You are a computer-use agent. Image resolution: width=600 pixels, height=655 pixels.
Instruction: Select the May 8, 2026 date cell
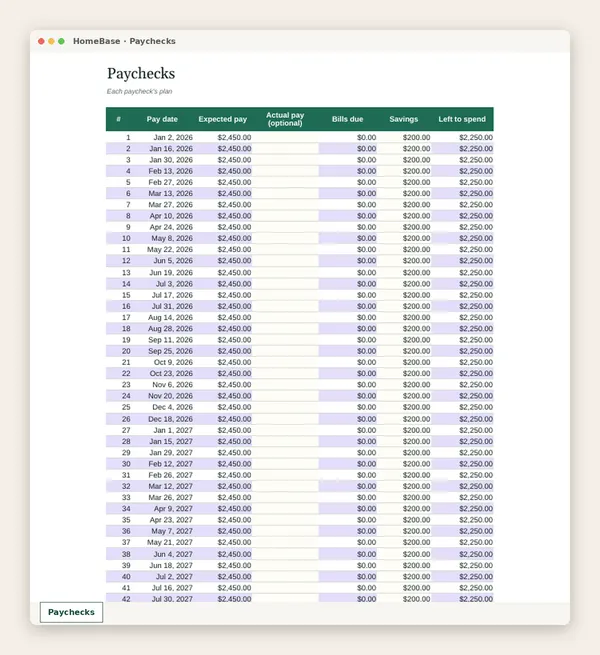click(163, 239)
